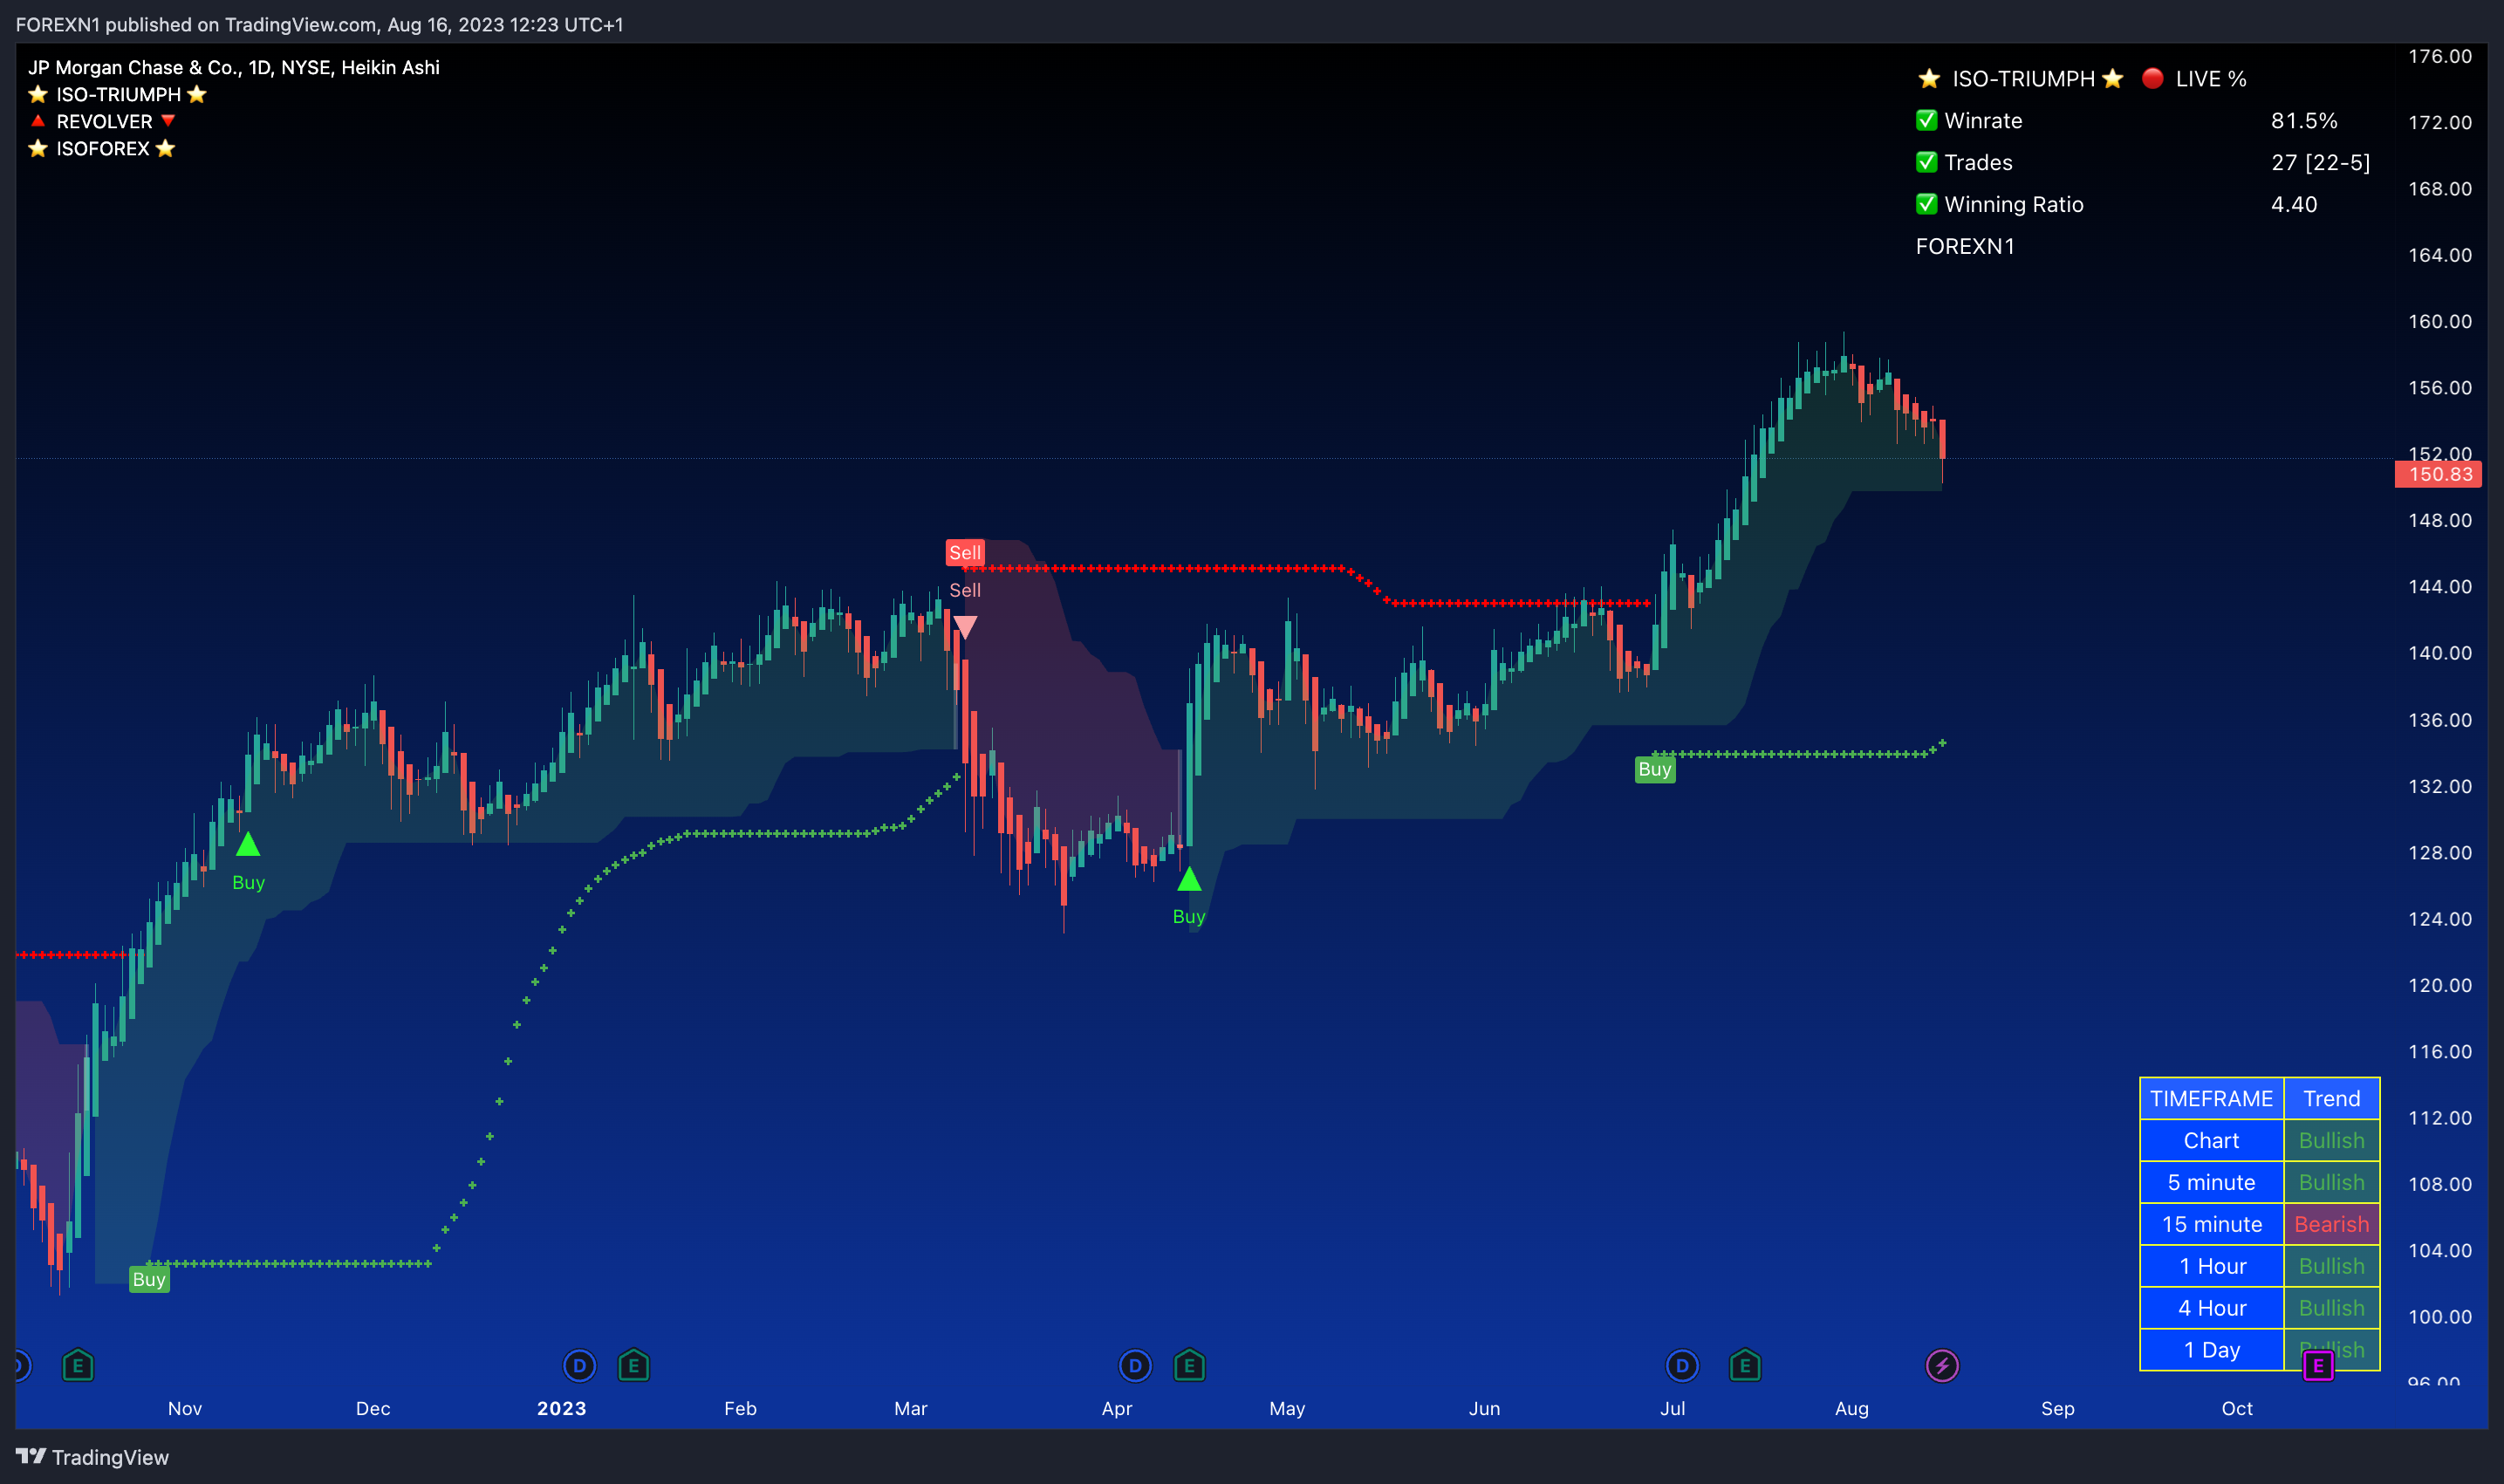2504x1484 pixels.
Task: Click the Bullish cell for the Chart row
Action: [2331, 1140]
